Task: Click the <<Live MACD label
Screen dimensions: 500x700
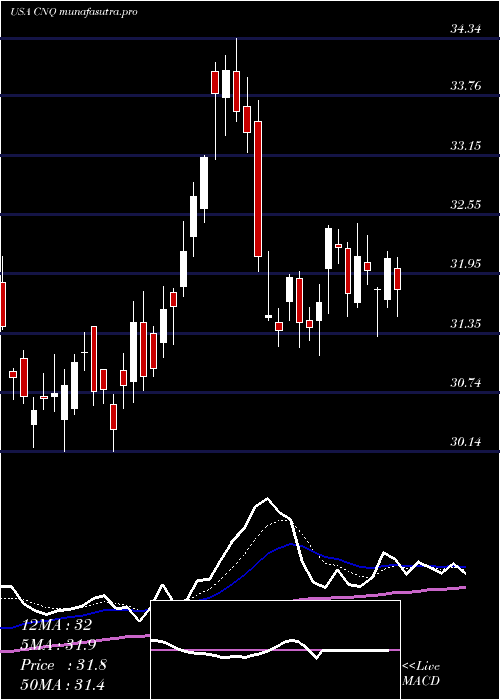Action: [421, 674]
